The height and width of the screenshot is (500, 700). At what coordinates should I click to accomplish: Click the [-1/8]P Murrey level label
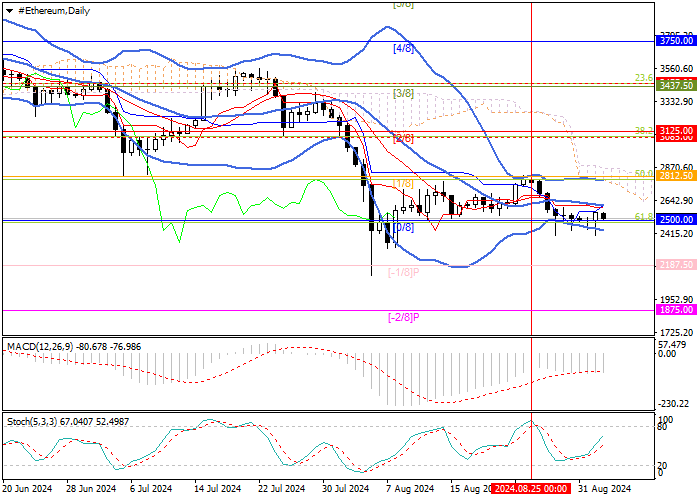[404, 272]
